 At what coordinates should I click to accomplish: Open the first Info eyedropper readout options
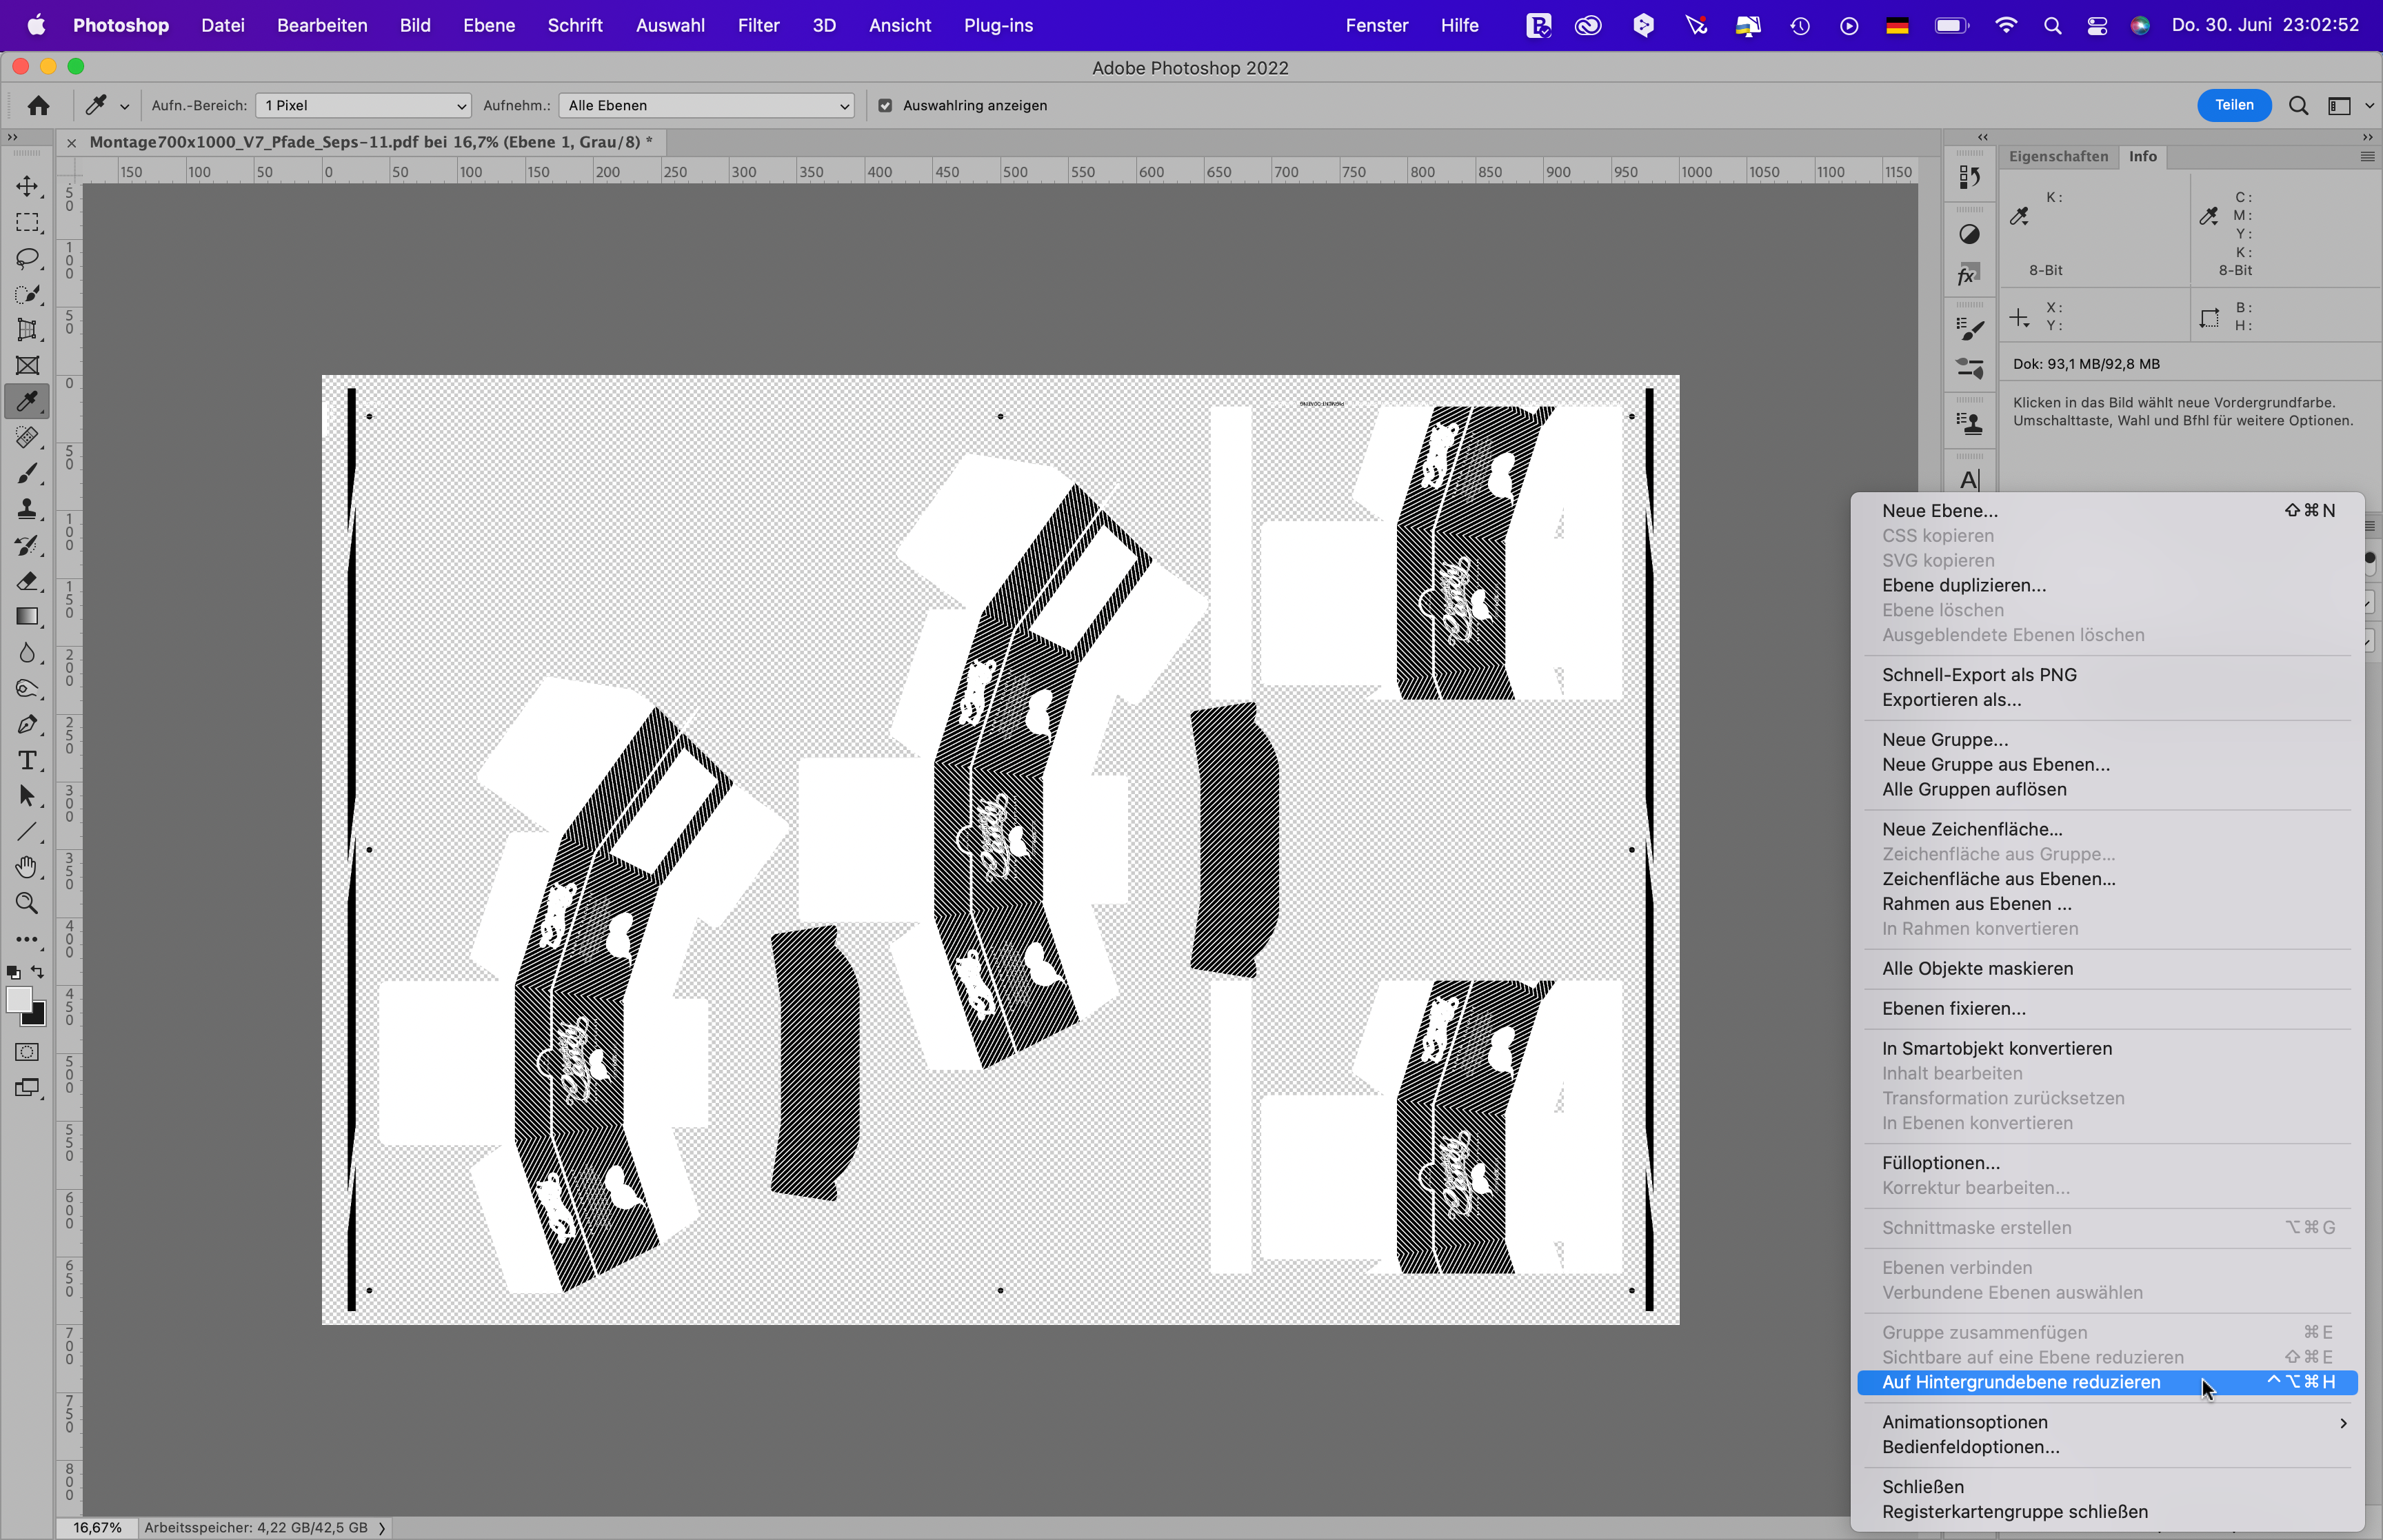tap(2019, 216)
